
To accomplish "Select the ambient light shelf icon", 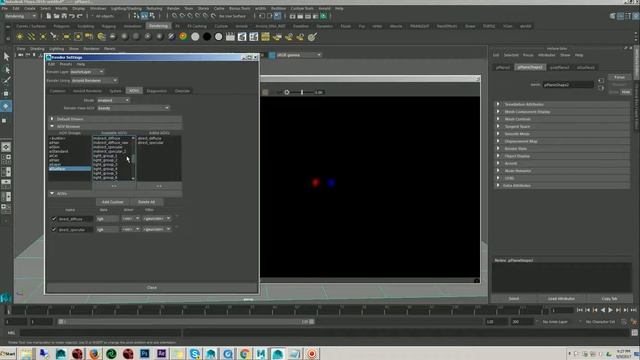I will 20,37.
